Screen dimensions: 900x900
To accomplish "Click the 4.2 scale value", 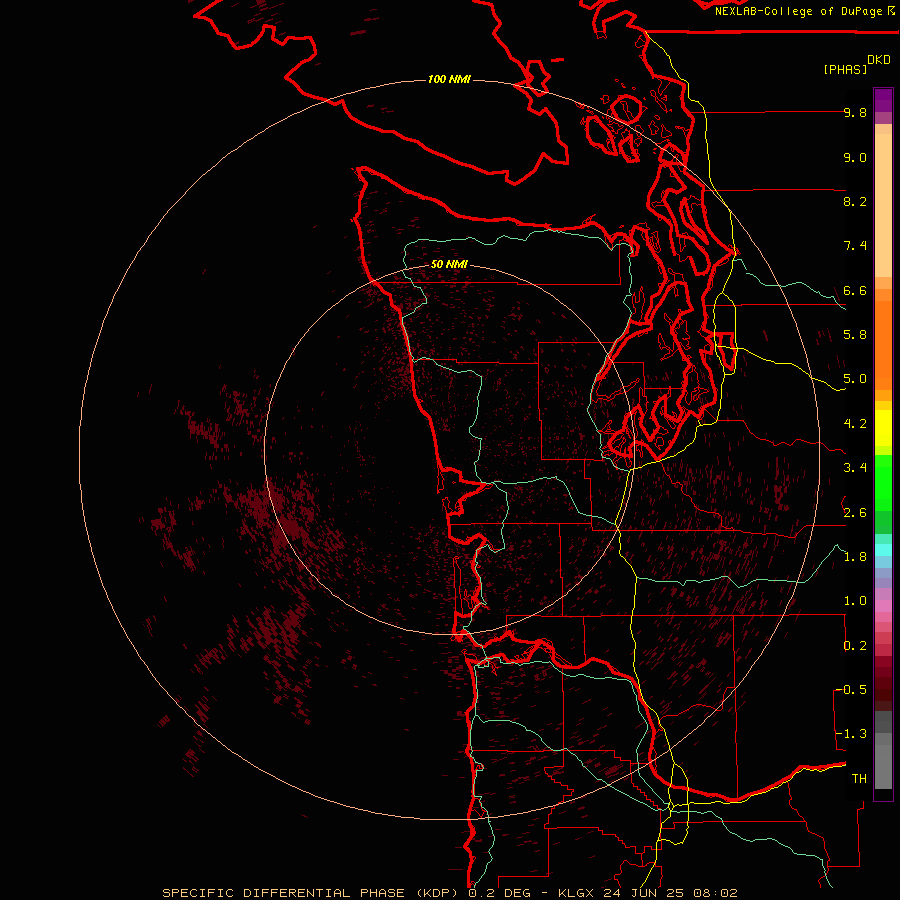I will [x=855, y=424].
